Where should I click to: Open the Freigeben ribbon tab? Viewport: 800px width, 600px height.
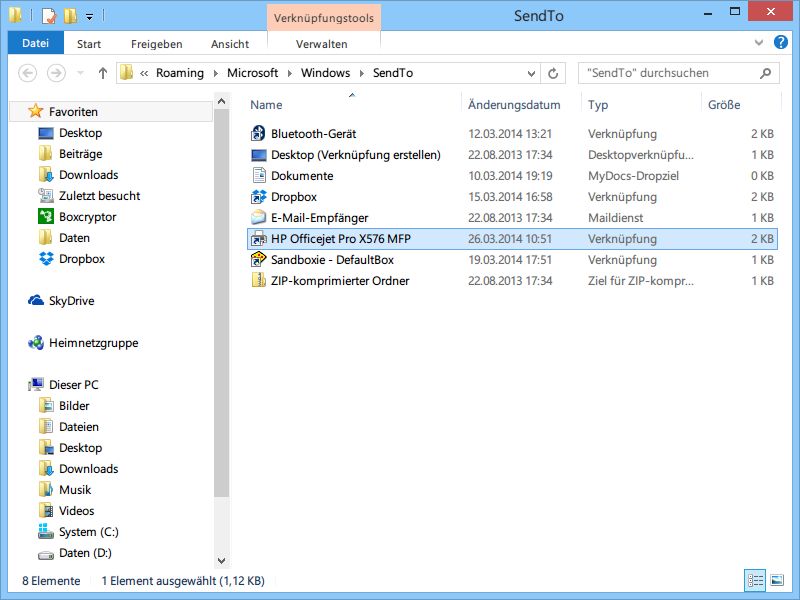tap(157, 44)
